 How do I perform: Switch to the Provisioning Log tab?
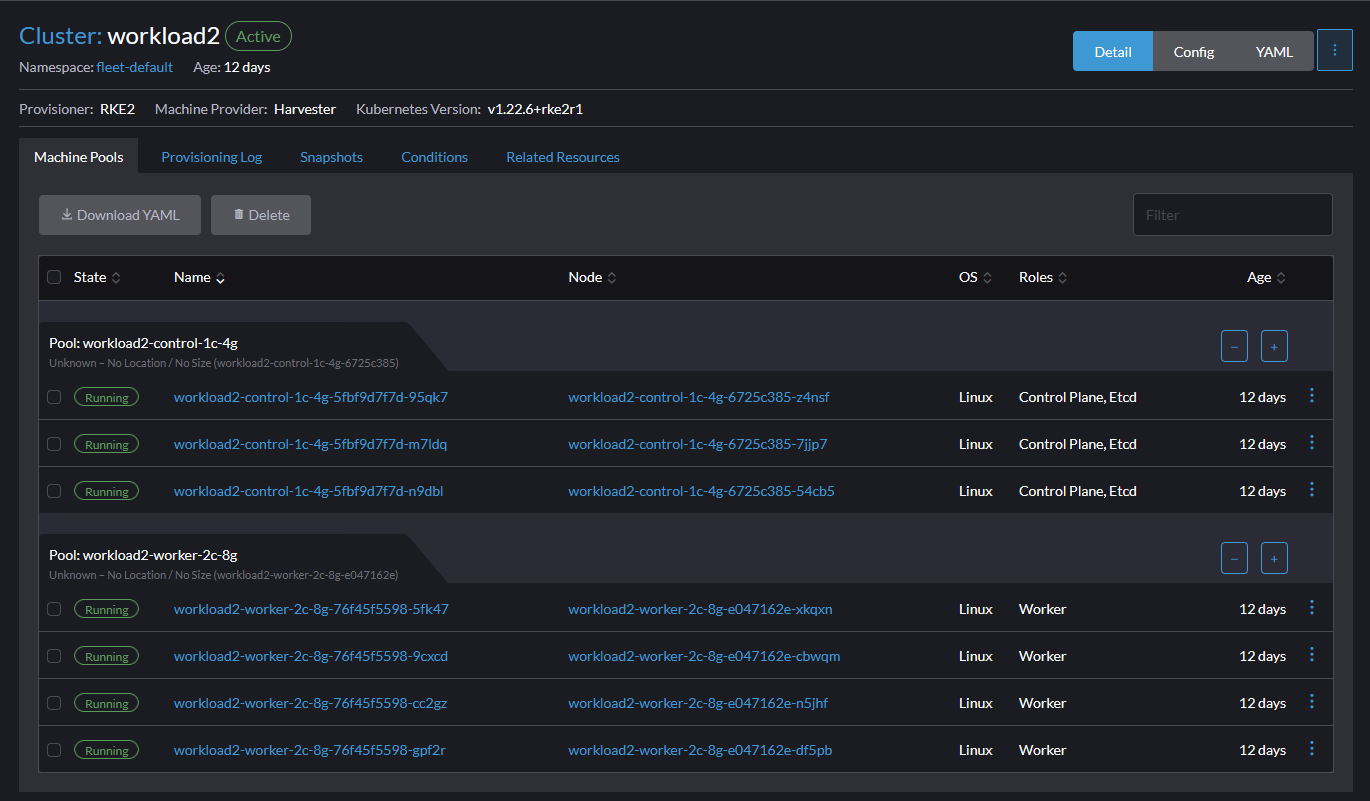(x=211, y=156)
